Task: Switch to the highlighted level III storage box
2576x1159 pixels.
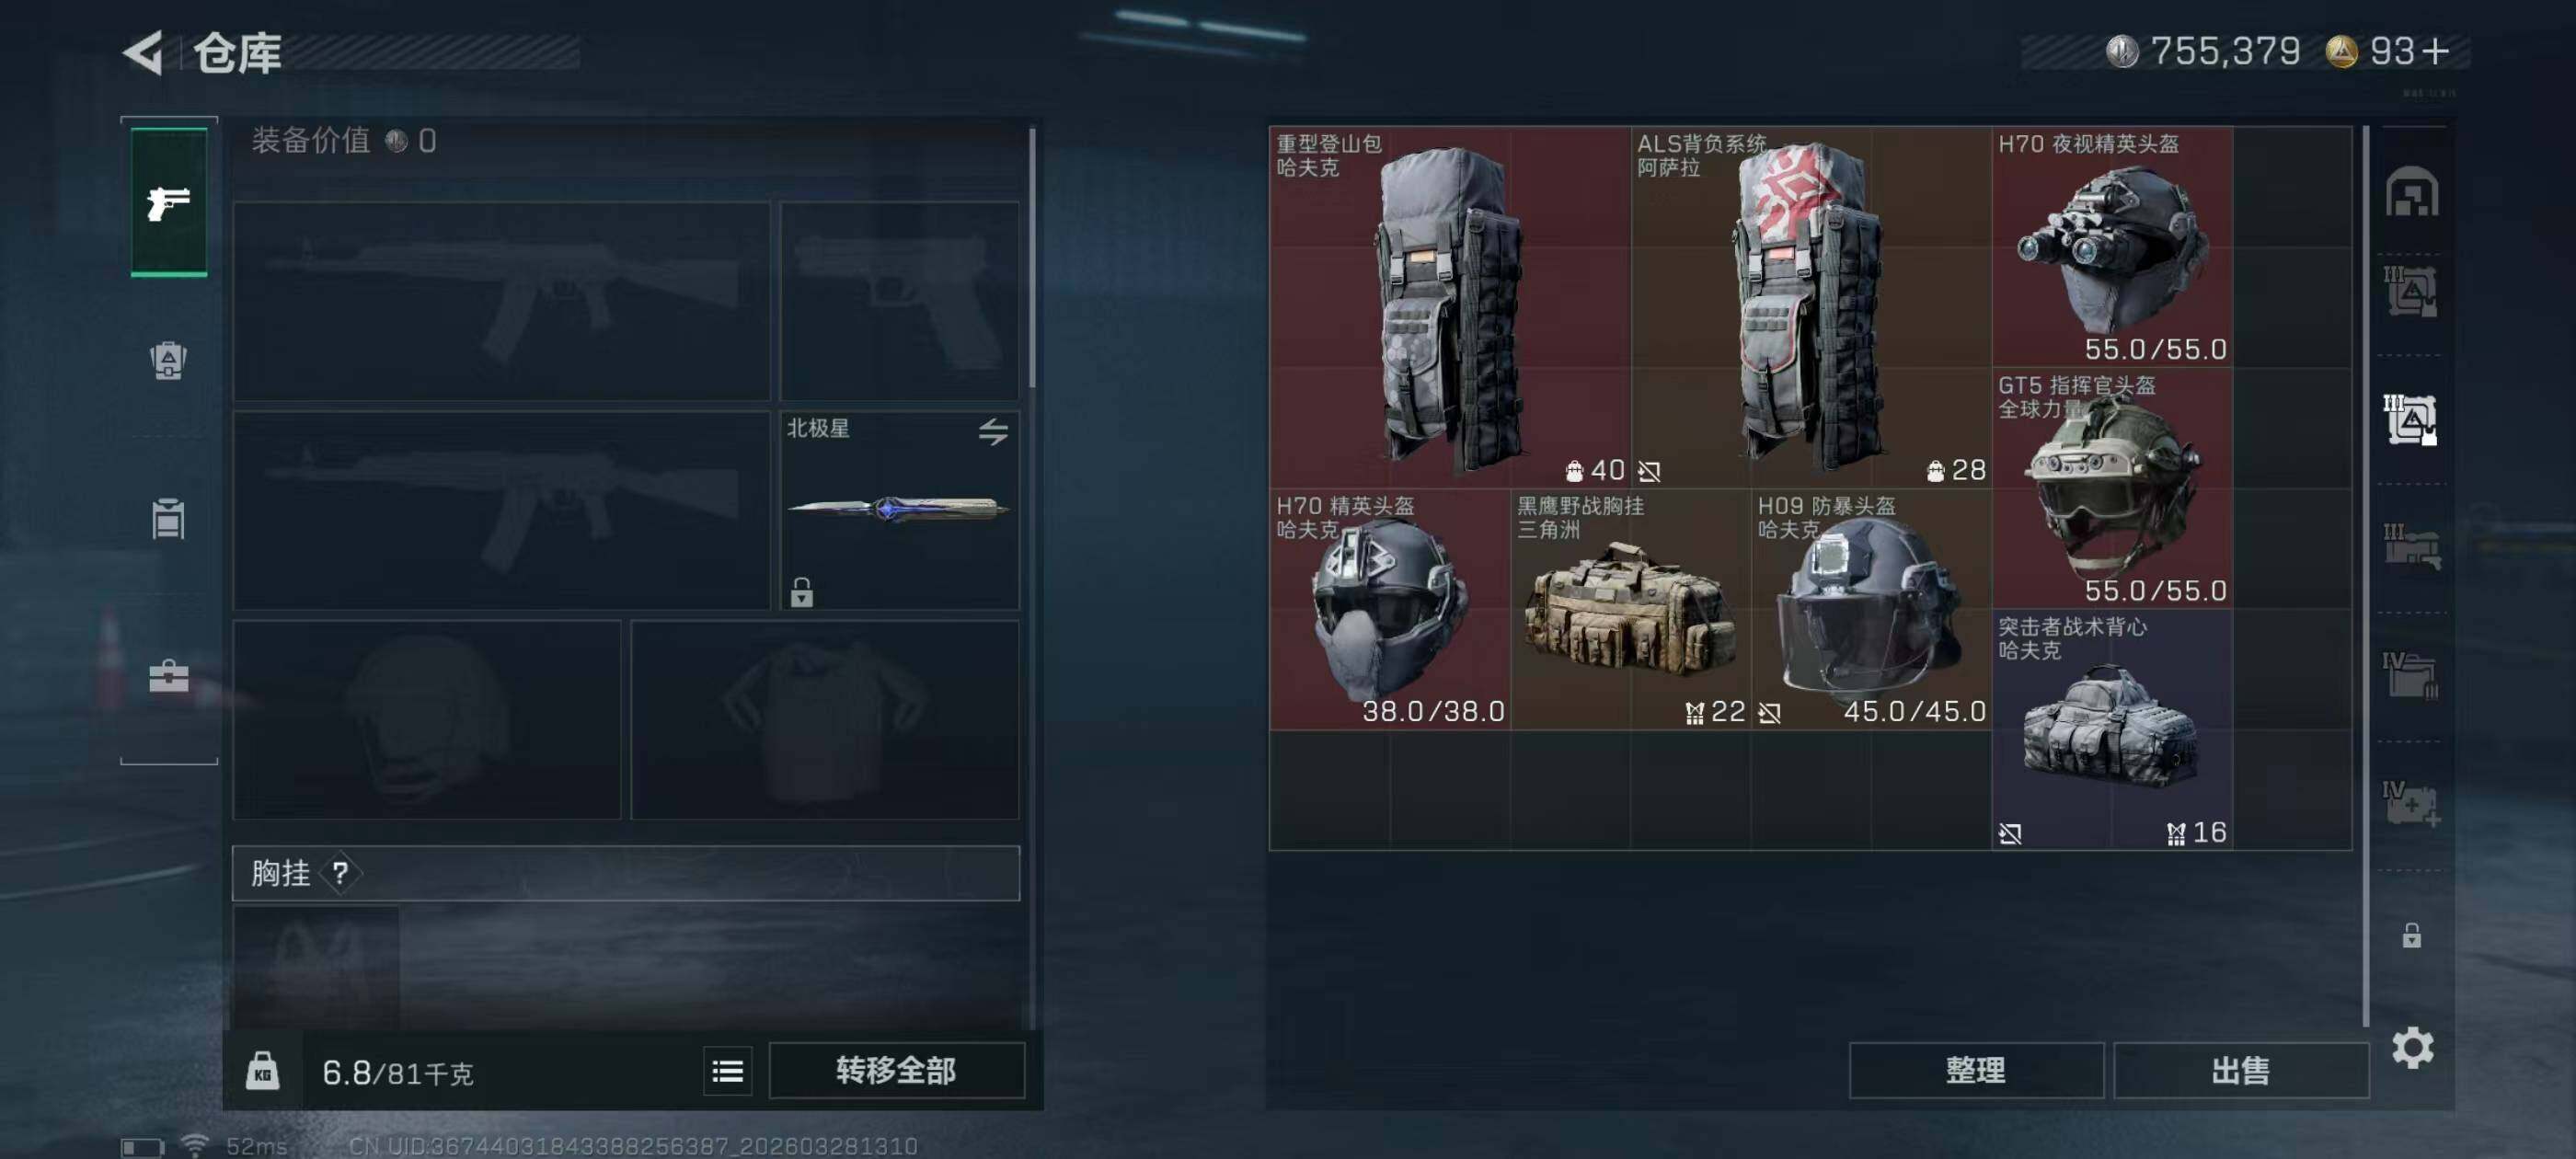Action: pos(2410,418)
